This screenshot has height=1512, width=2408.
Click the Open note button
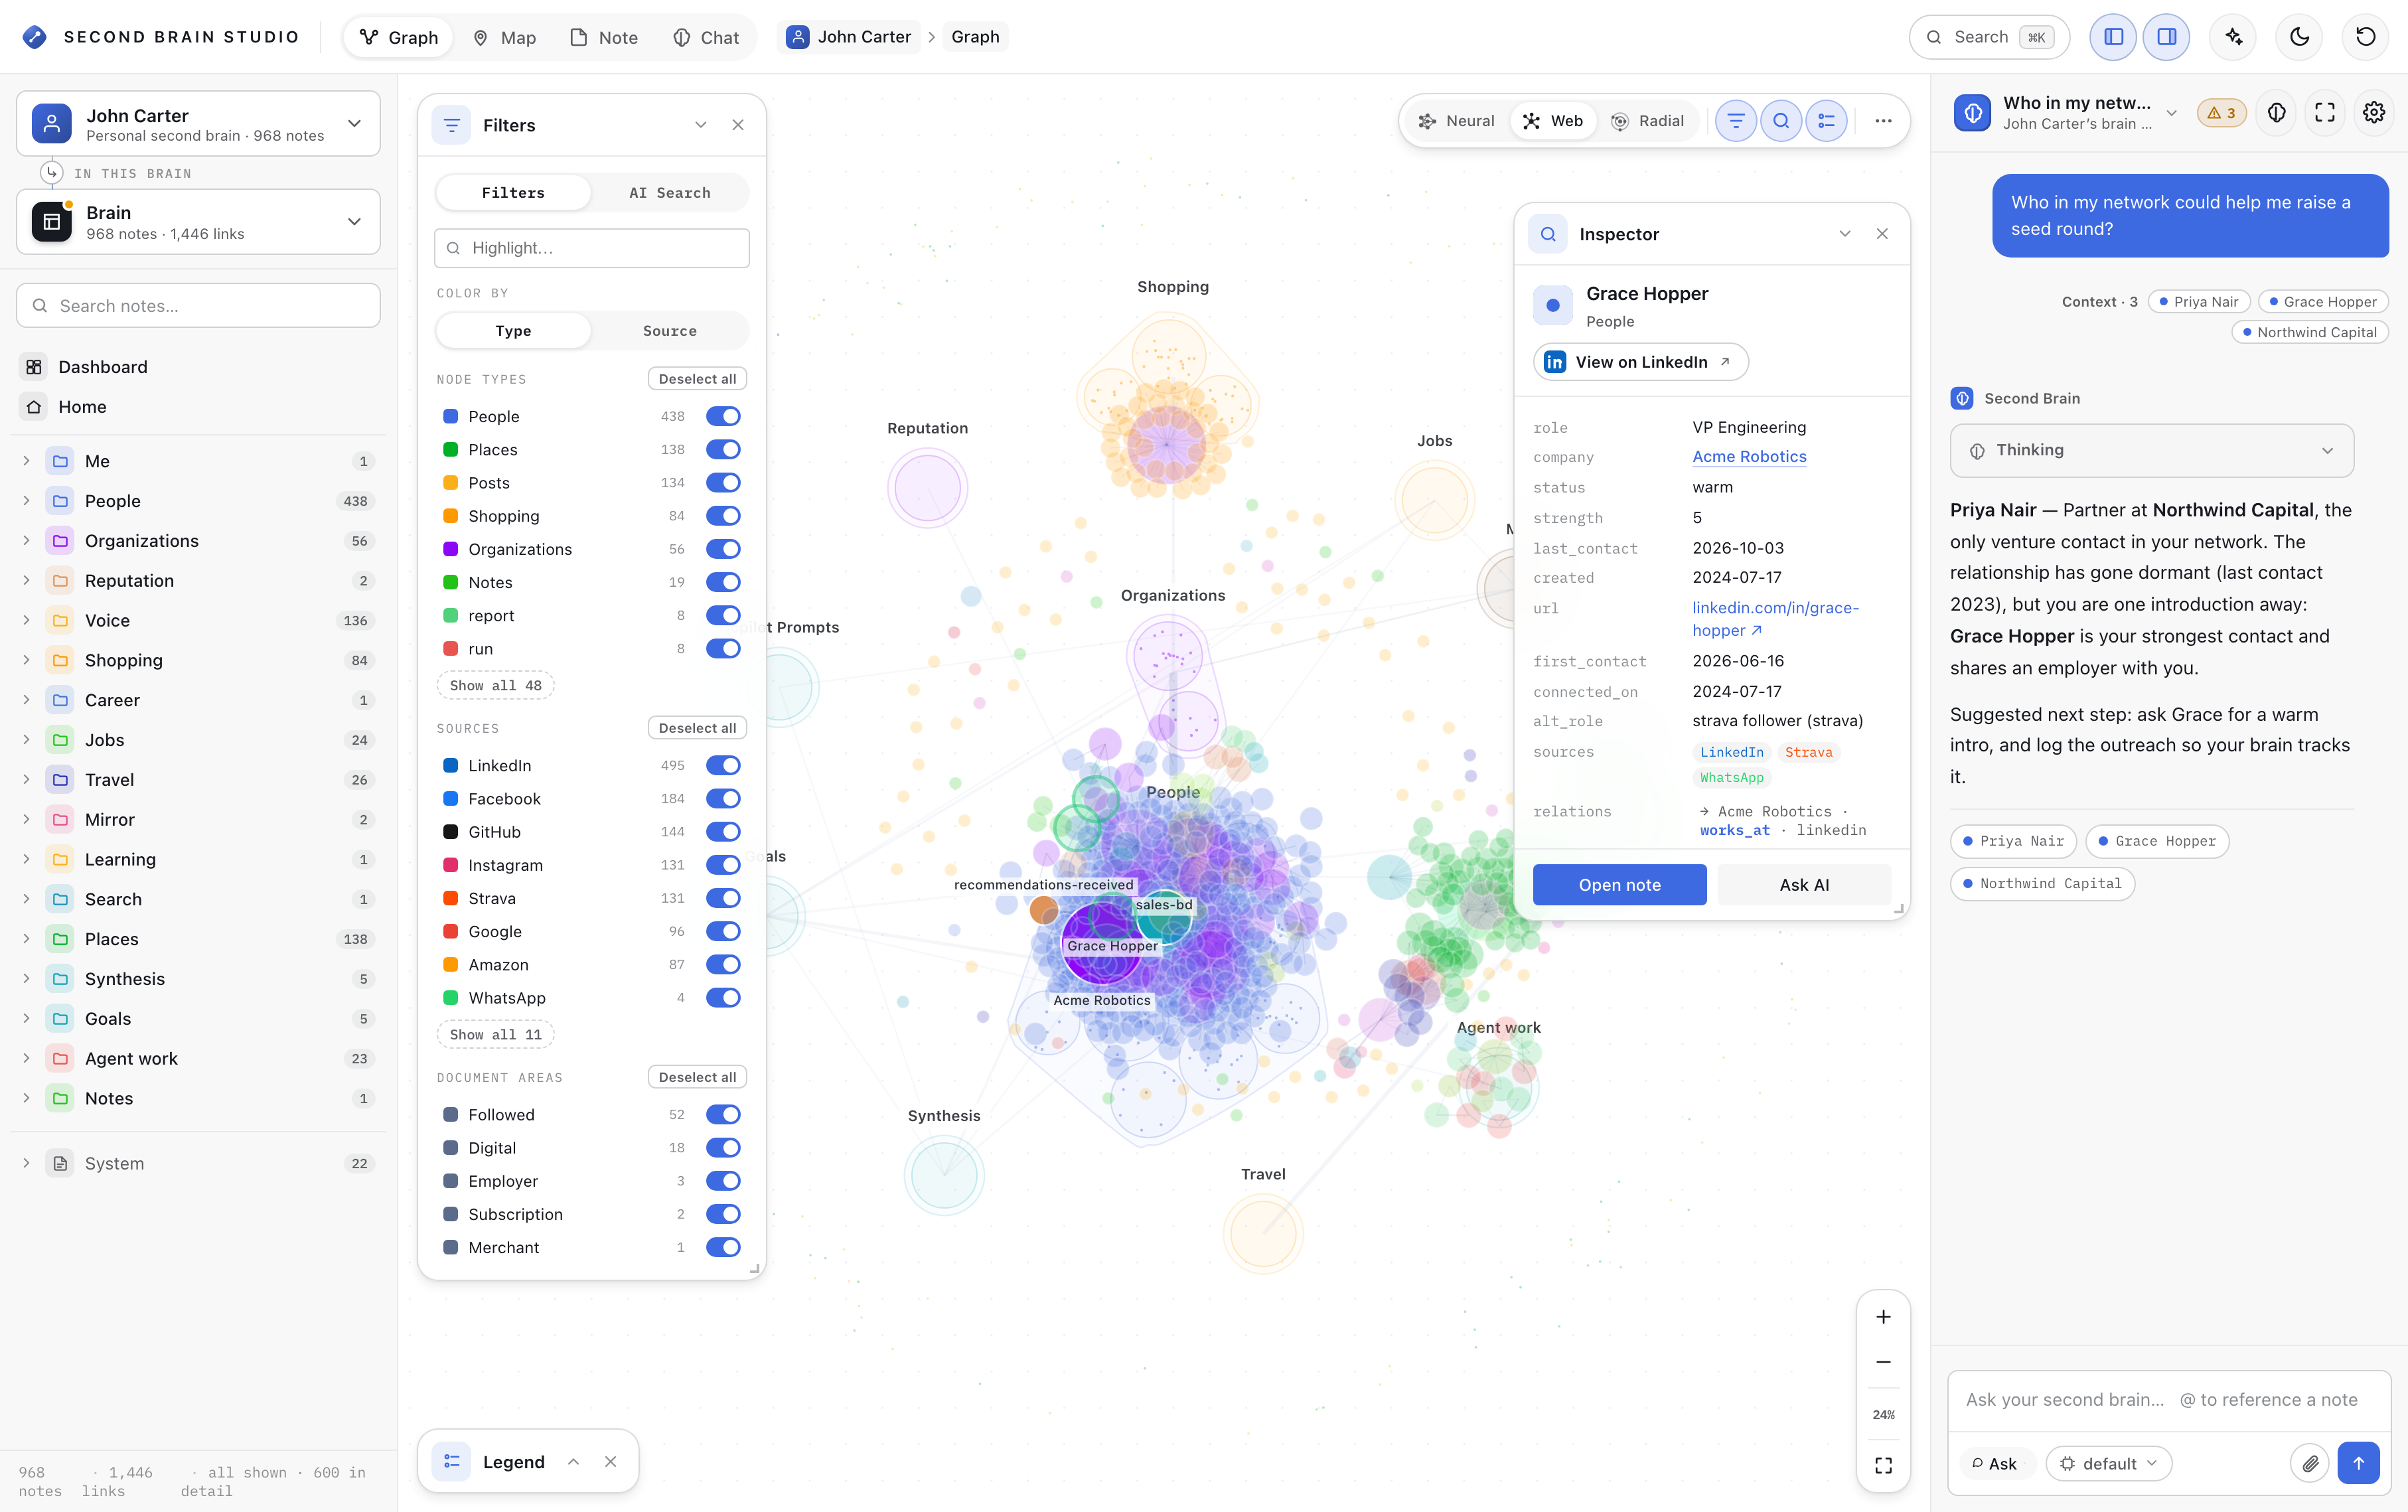tap(1619, 885)
